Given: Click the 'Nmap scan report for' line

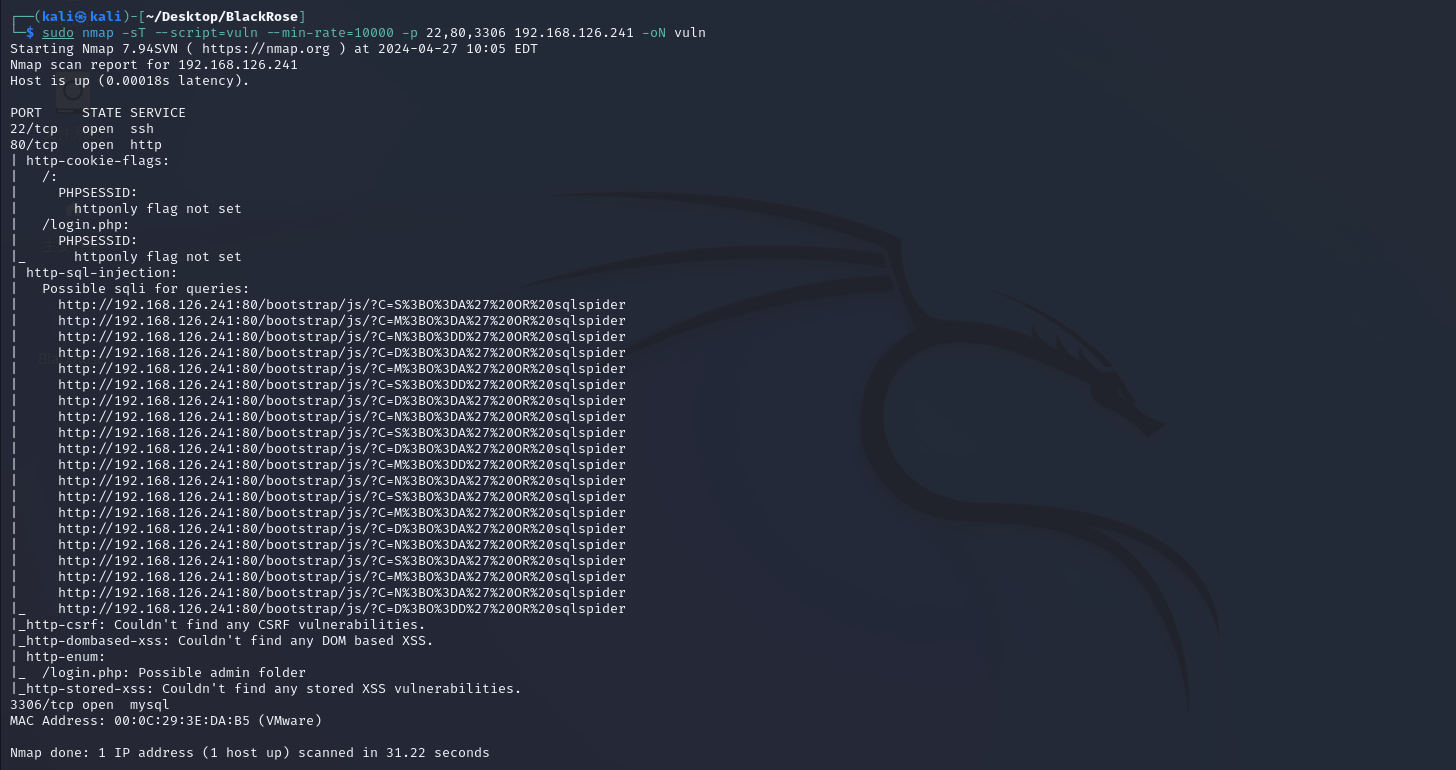Looking at the screenshot, I should click(x=154, y=64).
